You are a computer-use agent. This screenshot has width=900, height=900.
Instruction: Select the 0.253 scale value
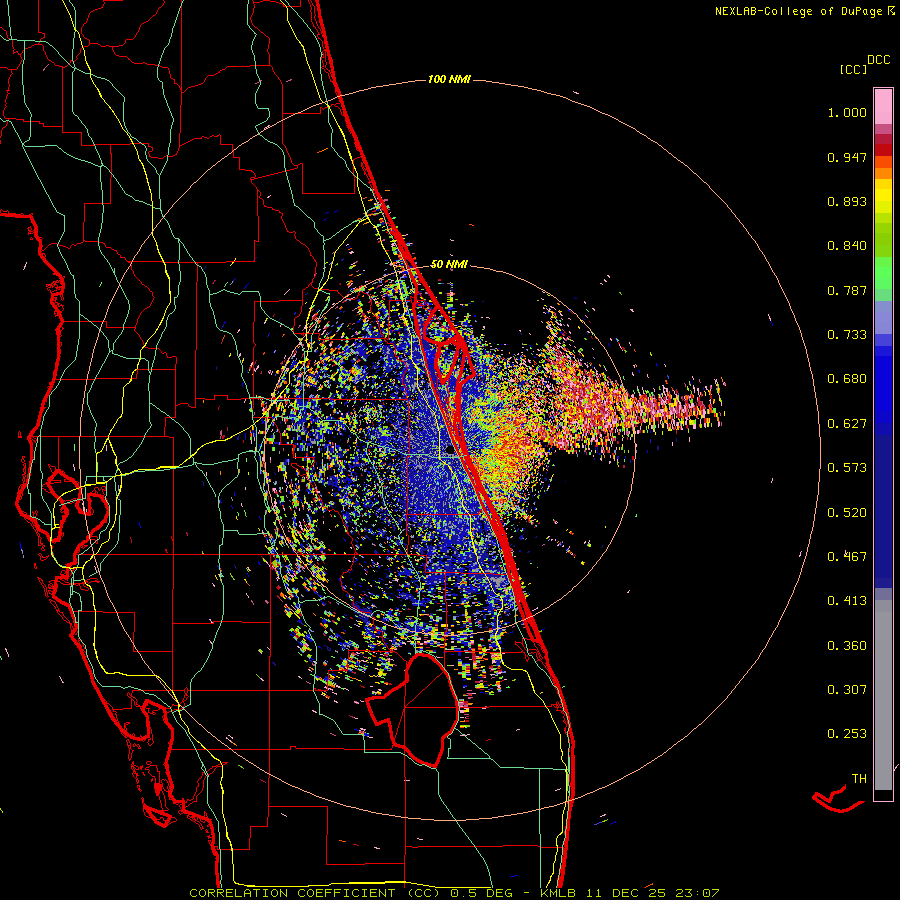coord(847,734)
